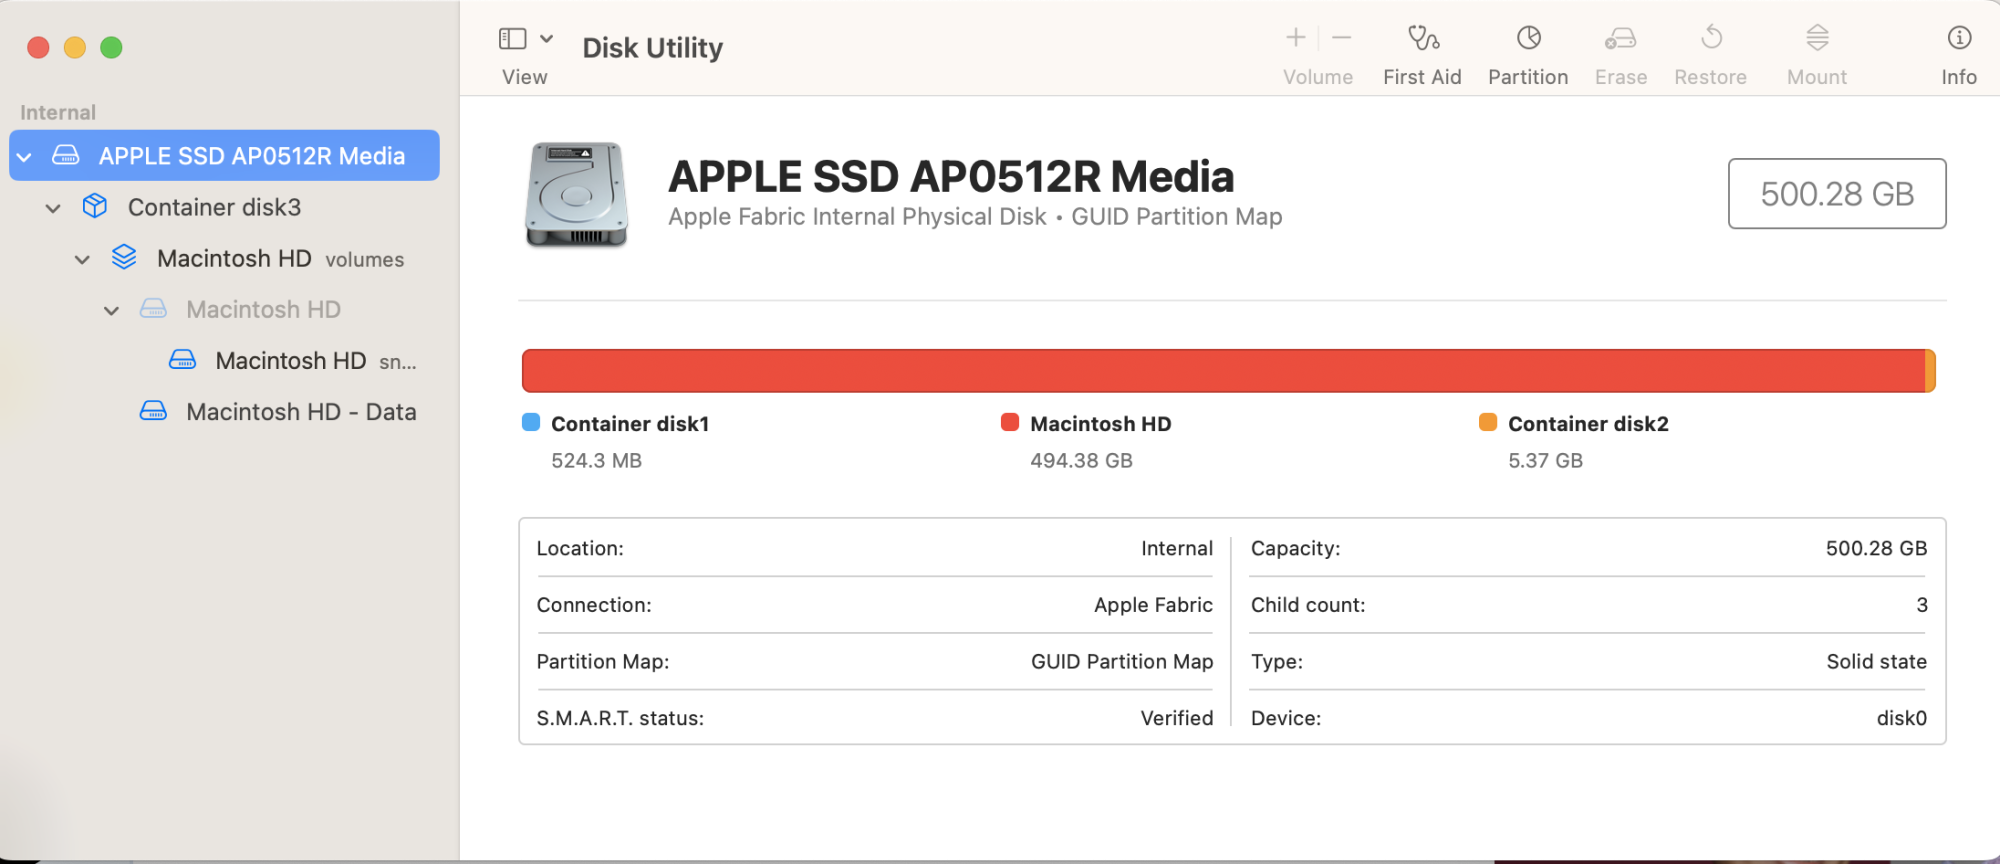Click the Container disk3 cube icon

click(x=95, y=206)
